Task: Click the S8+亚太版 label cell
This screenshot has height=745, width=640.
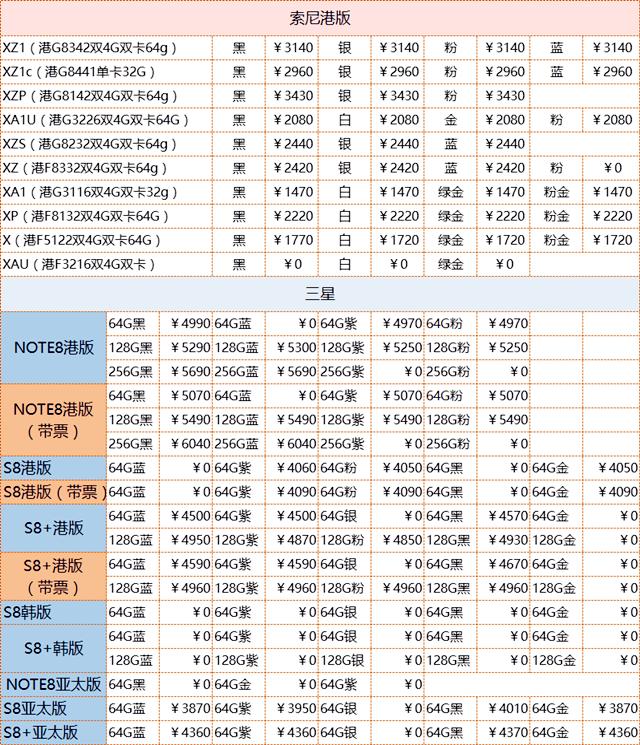Action: (x=54, y=733)
